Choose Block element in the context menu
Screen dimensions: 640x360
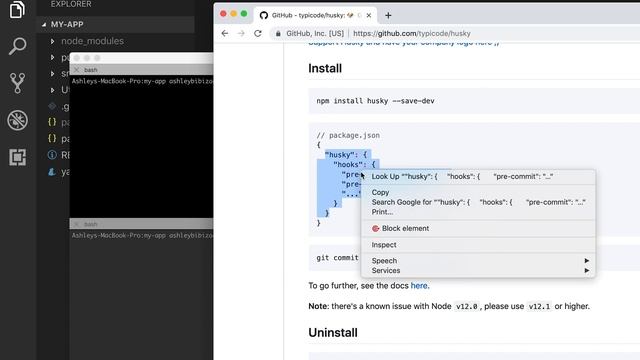478,228
